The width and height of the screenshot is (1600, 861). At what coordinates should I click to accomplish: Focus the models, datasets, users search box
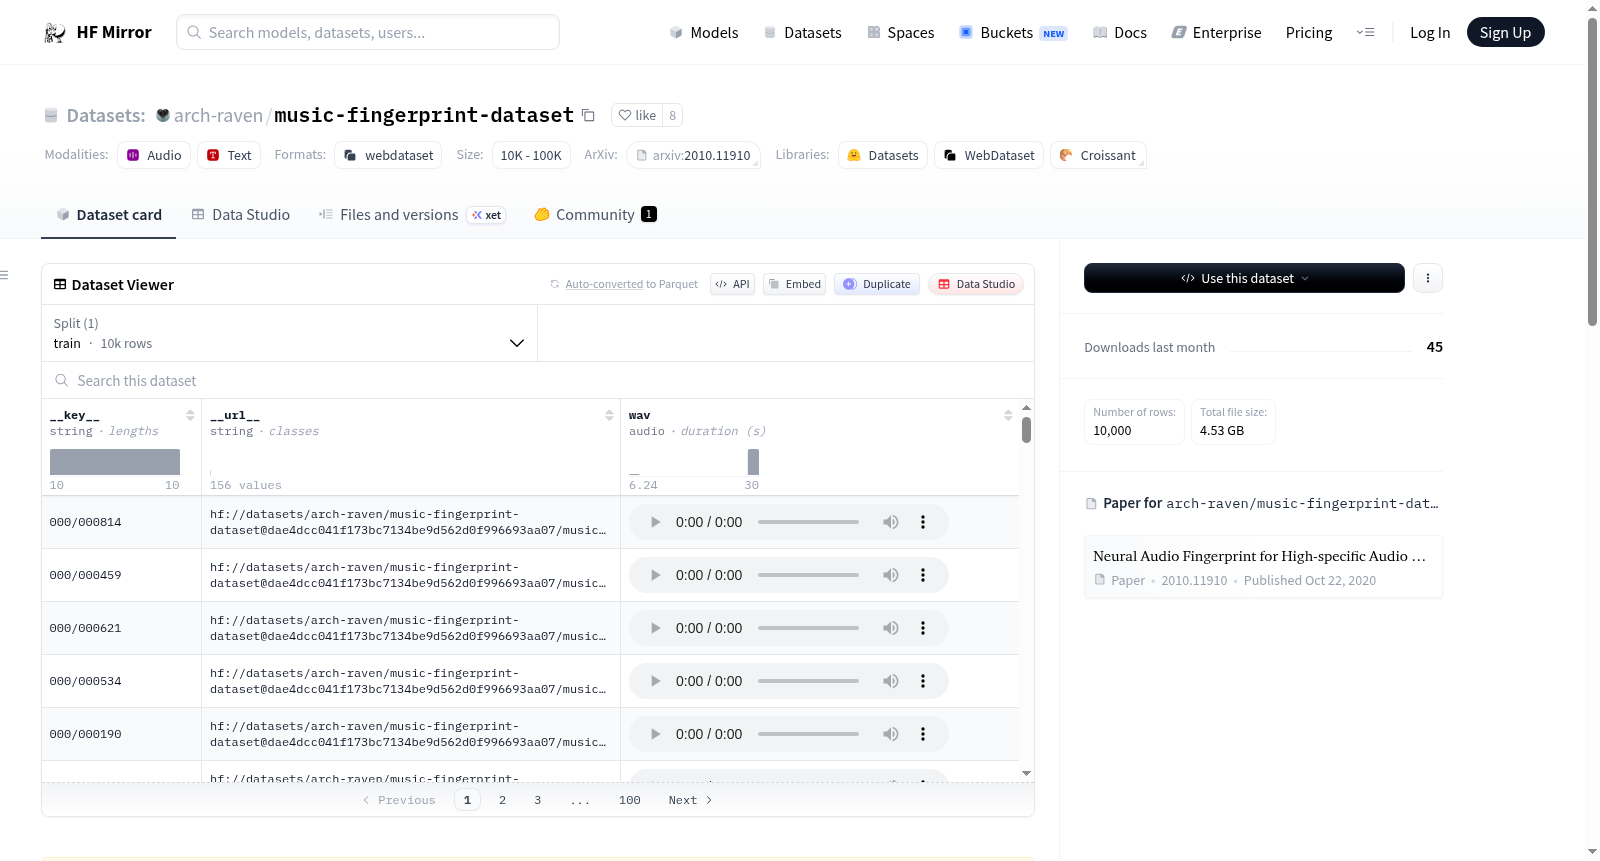[x=368, y=32]
